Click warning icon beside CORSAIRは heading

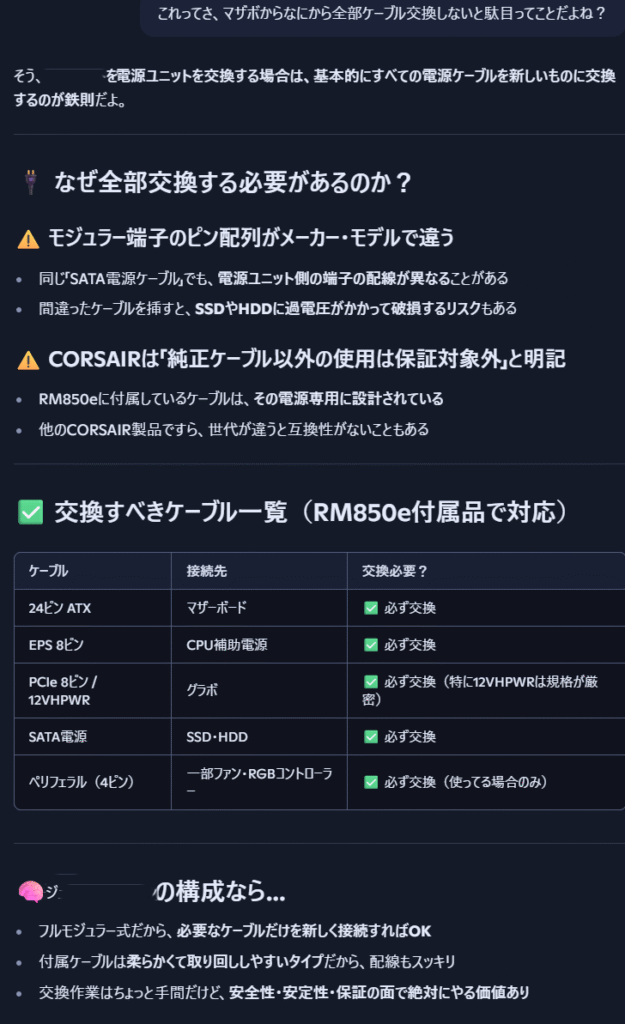29,359
